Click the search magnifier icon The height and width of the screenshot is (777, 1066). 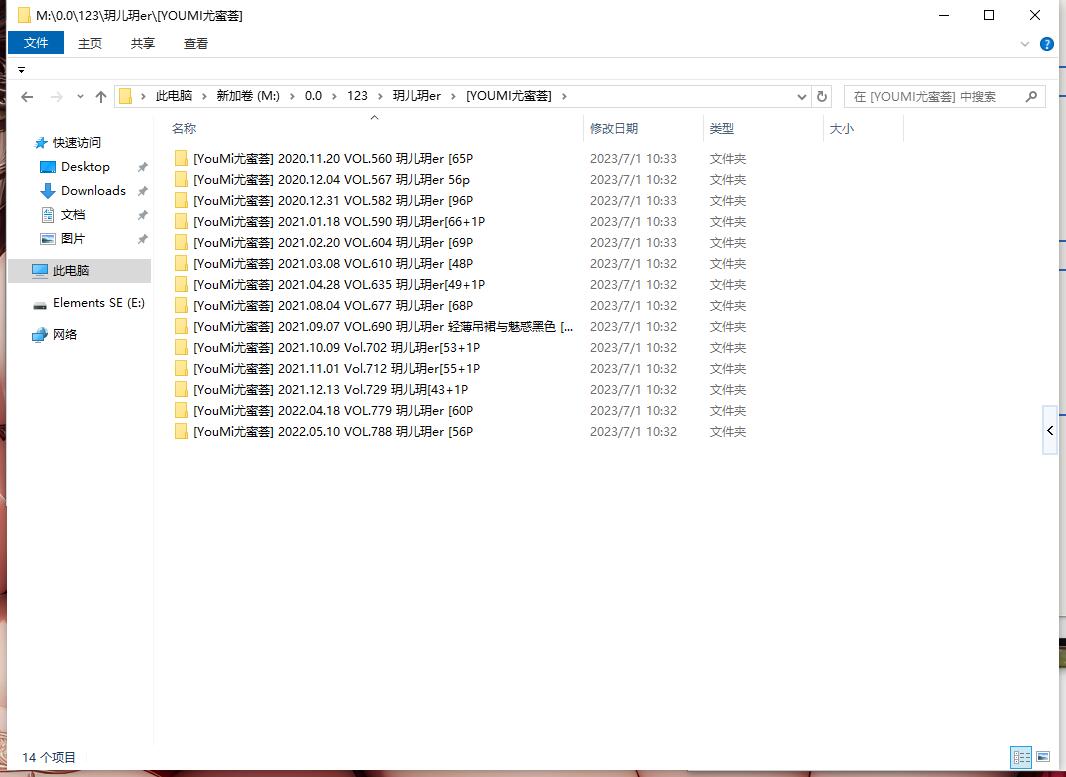1031,97
